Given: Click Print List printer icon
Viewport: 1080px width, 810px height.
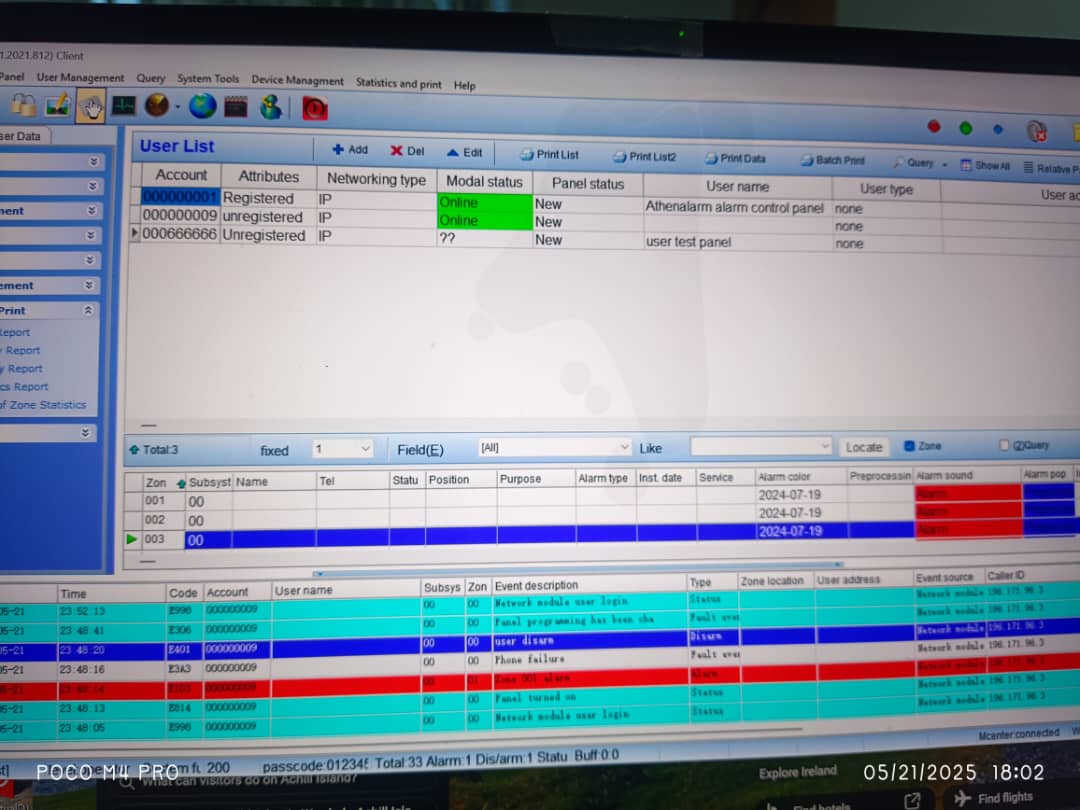Looking at the screenshot, I should pos(527,154).
